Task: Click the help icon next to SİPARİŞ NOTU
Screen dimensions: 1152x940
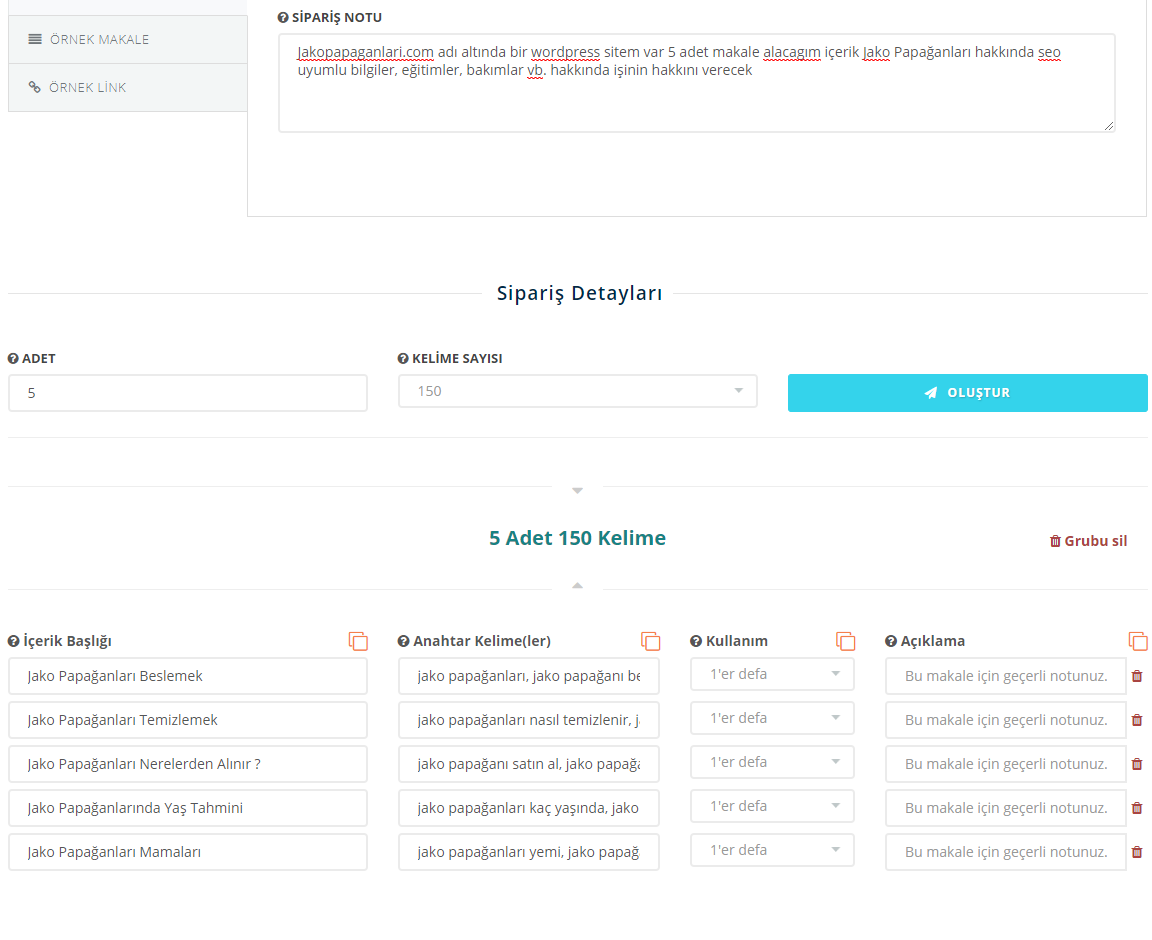Action: (x=283, y=18)
